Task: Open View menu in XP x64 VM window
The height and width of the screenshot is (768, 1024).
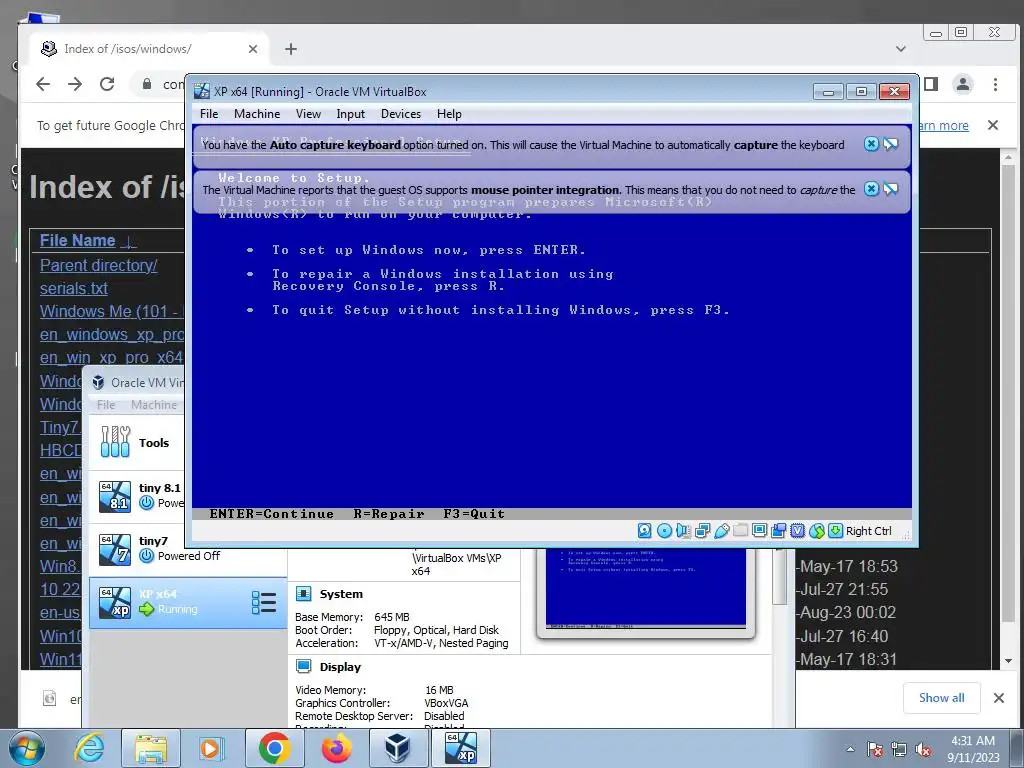Action: point(308,114)
